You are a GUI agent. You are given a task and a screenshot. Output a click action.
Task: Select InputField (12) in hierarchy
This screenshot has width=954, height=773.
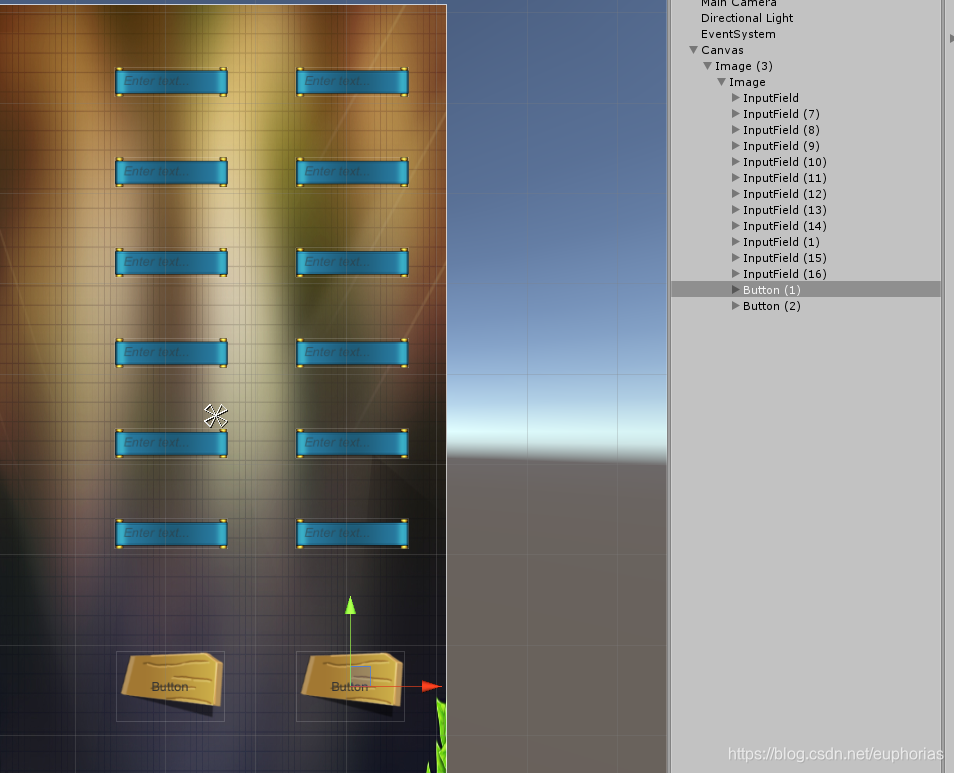tap(784, 194)
